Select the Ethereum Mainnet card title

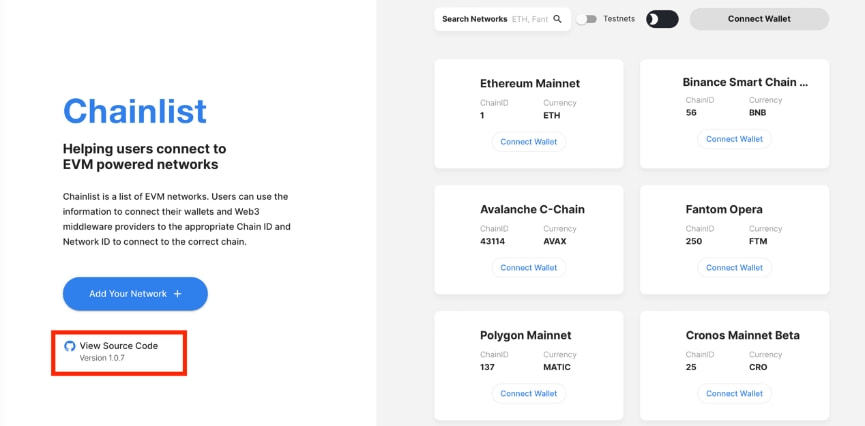[530, 84]
